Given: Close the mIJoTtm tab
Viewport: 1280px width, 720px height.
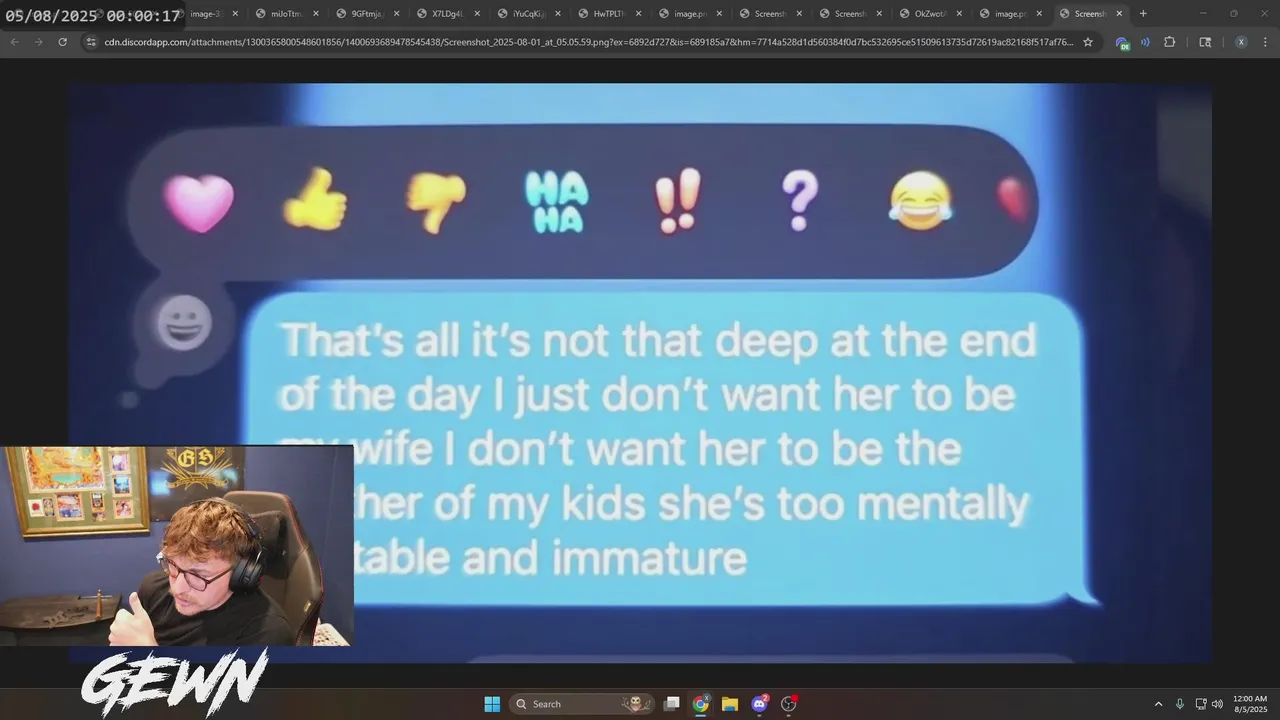Looking at the screenshot, I should pyautogui.click(x=316, y=14).
